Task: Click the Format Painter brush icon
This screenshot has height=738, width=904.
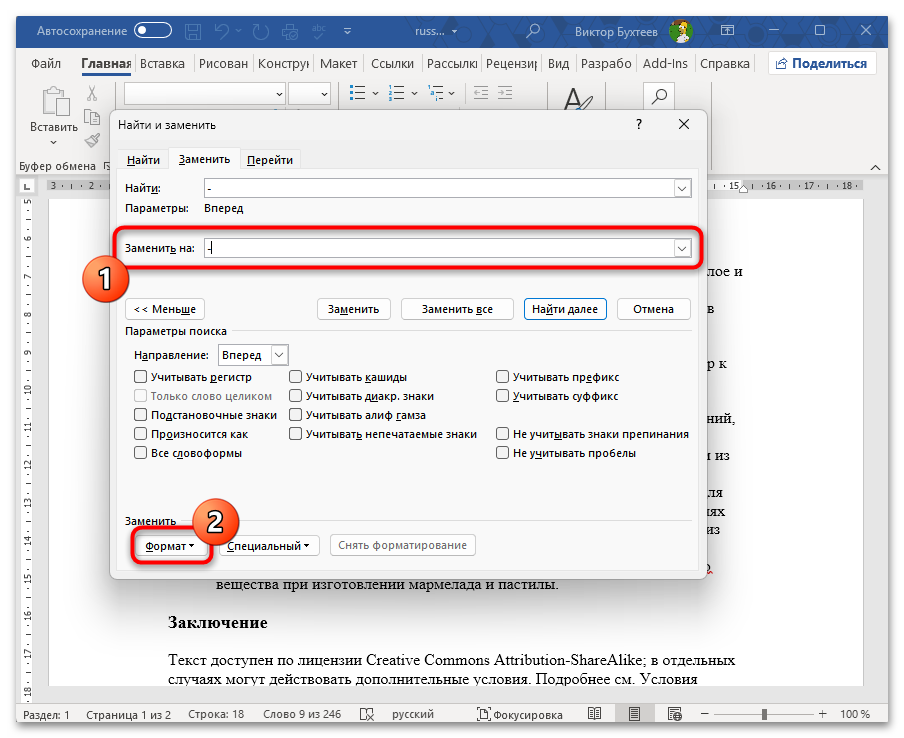Action: 92,140
